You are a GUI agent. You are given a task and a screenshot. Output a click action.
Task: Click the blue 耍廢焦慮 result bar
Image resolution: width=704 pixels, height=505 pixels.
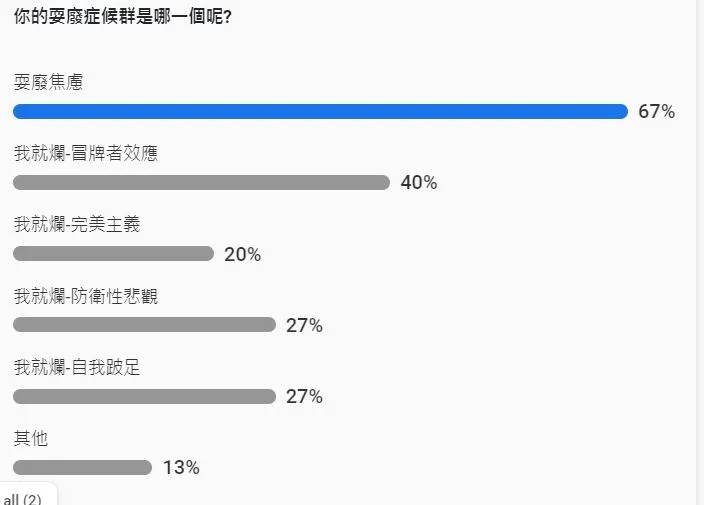pos(320,111)
